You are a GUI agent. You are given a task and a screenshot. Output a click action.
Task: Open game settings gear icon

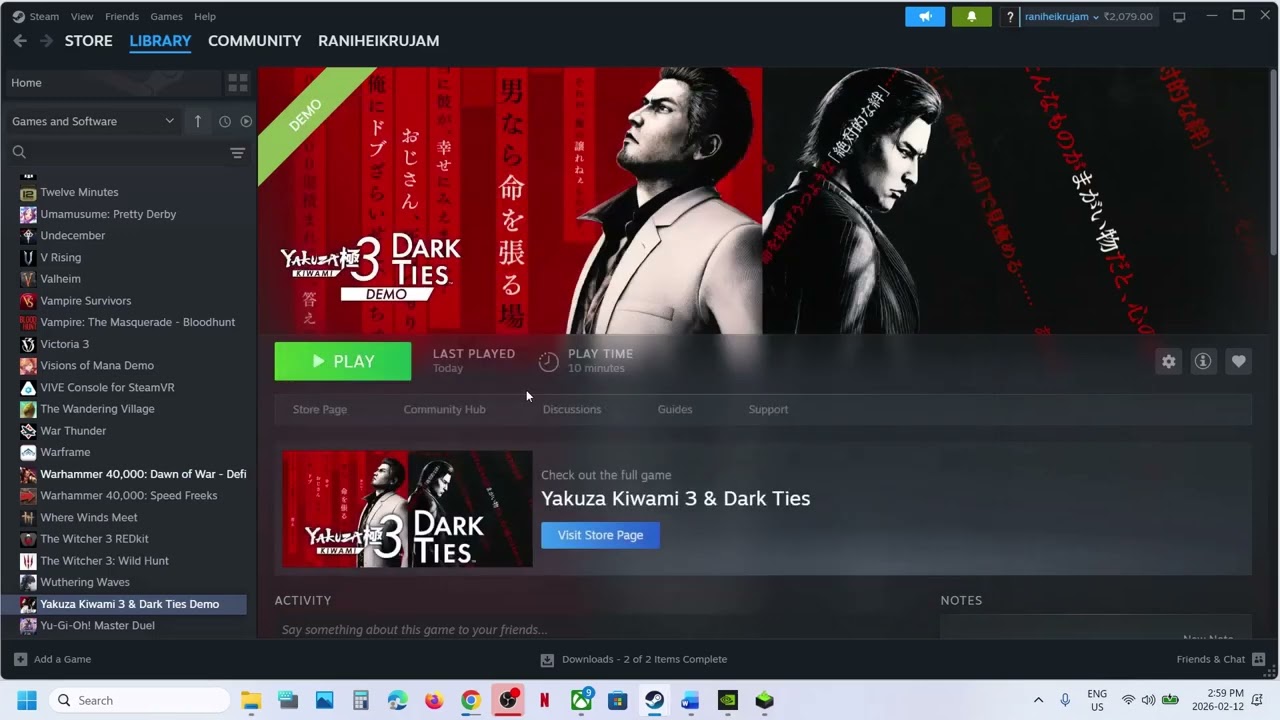click(1168, 362)
